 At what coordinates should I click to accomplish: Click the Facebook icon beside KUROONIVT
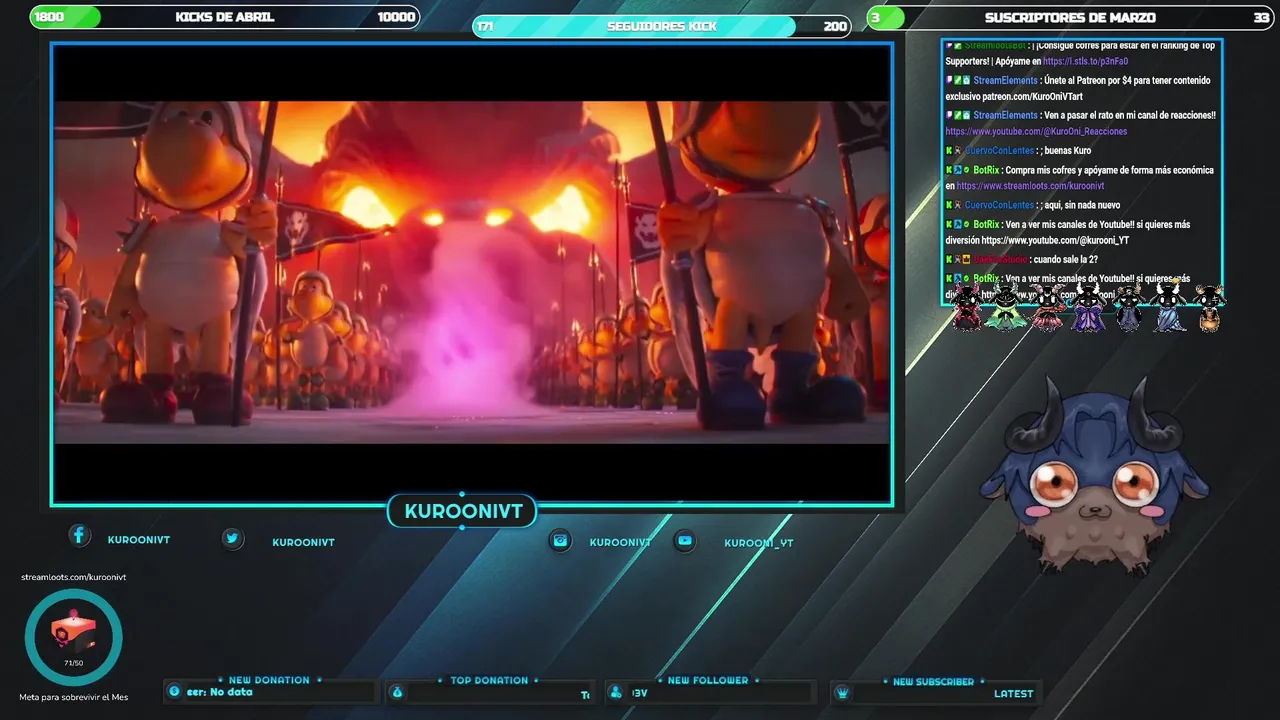pyautogui.click(x=80, y=536)
